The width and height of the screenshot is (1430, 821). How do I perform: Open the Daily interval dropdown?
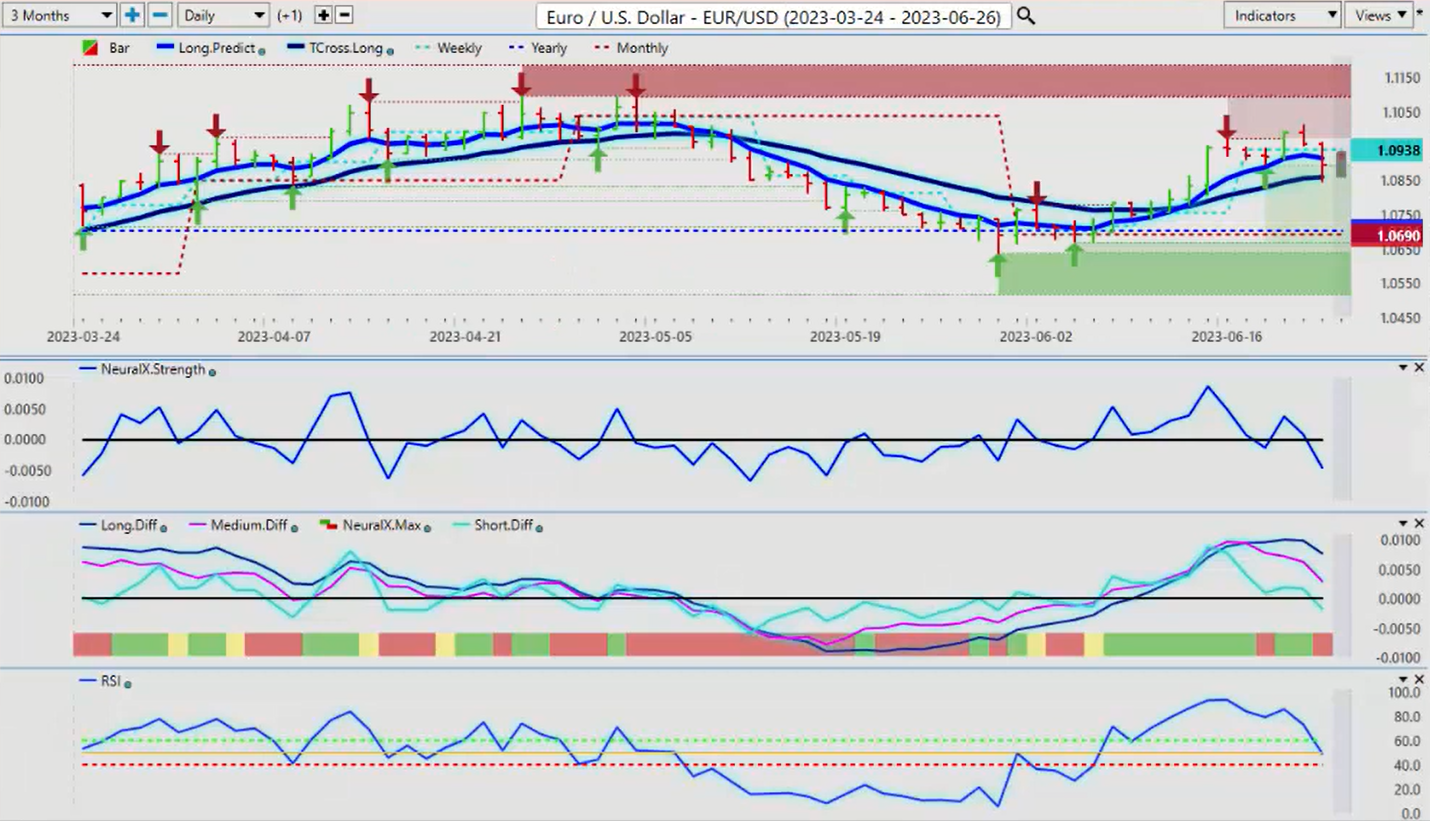coord(224,15)
